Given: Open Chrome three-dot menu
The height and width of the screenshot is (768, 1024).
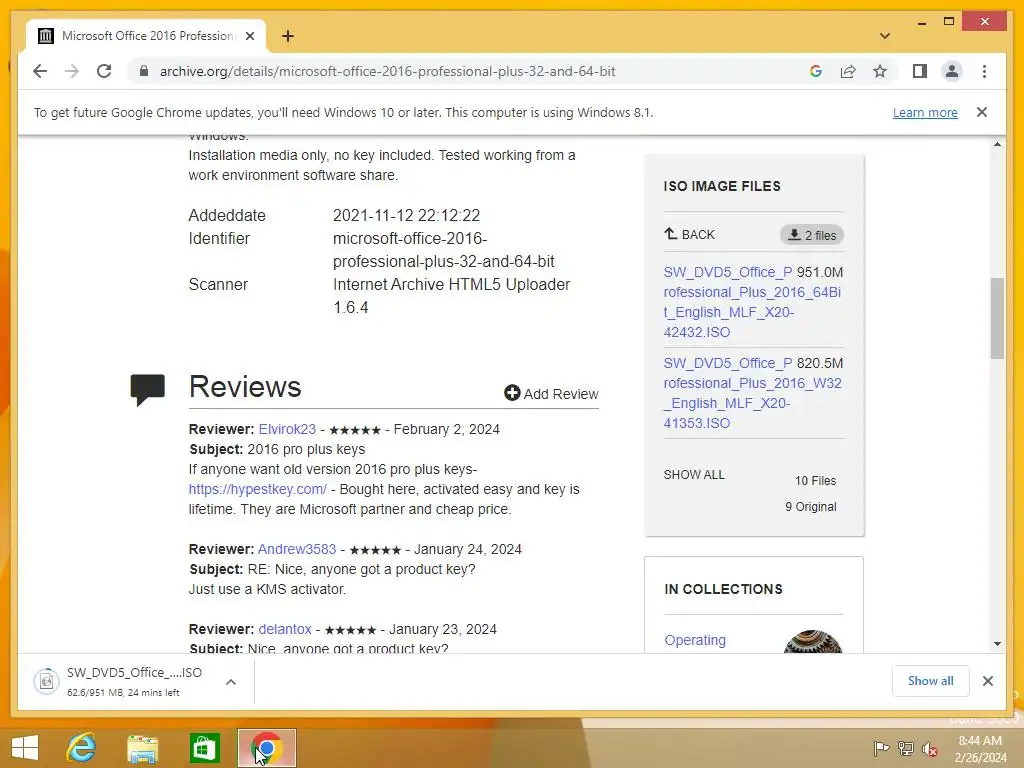Looking at the screenshot, I should [984, 71].
